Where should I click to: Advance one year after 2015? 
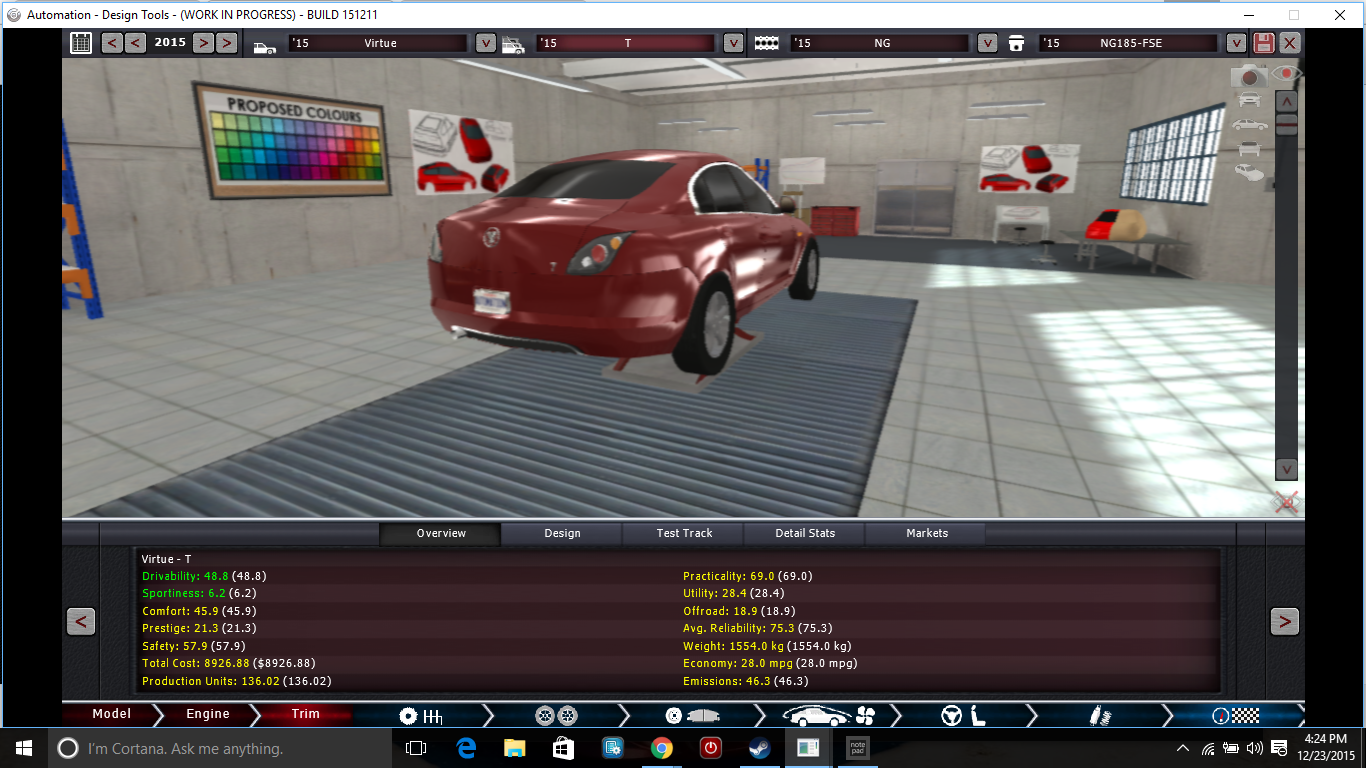(x=203, y=43)
